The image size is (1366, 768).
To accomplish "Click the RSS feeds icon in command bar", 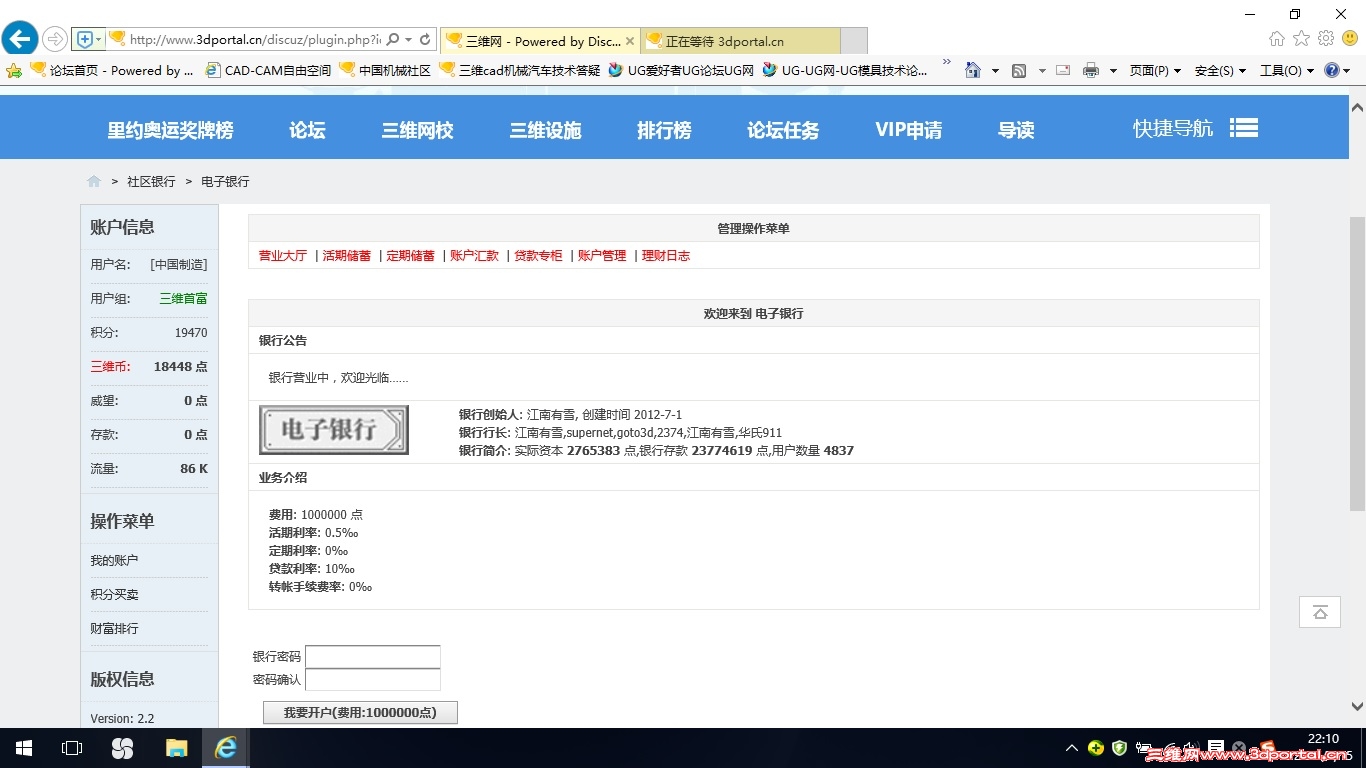I will coord(1019,71).
